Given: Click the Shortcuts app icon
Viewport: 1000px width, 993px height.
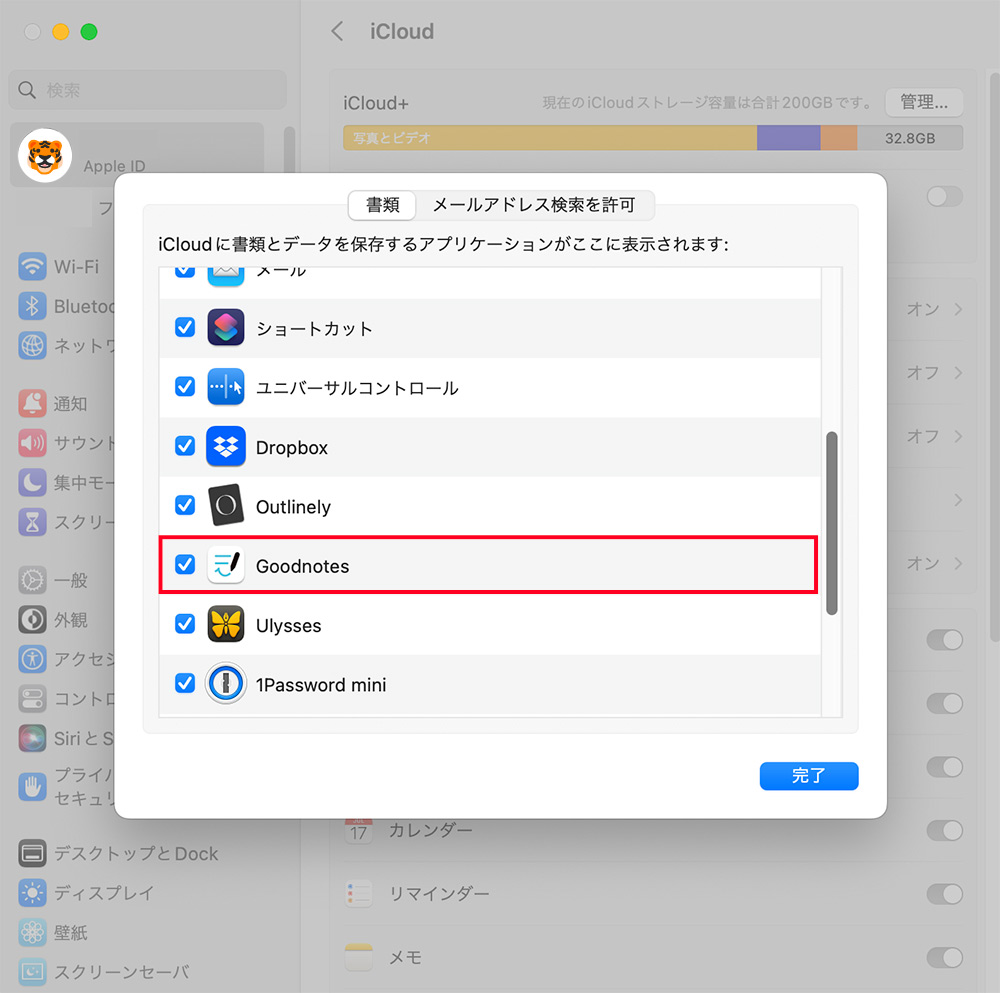Looking at the screenshot, I should (226, 328).
